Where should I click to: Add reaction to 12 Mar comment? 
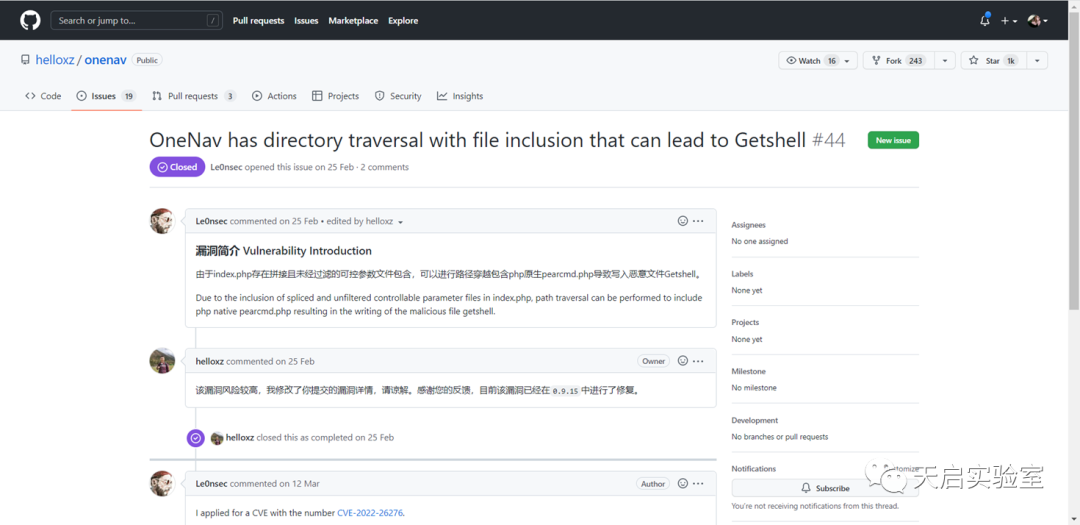(x=683, y=484)
